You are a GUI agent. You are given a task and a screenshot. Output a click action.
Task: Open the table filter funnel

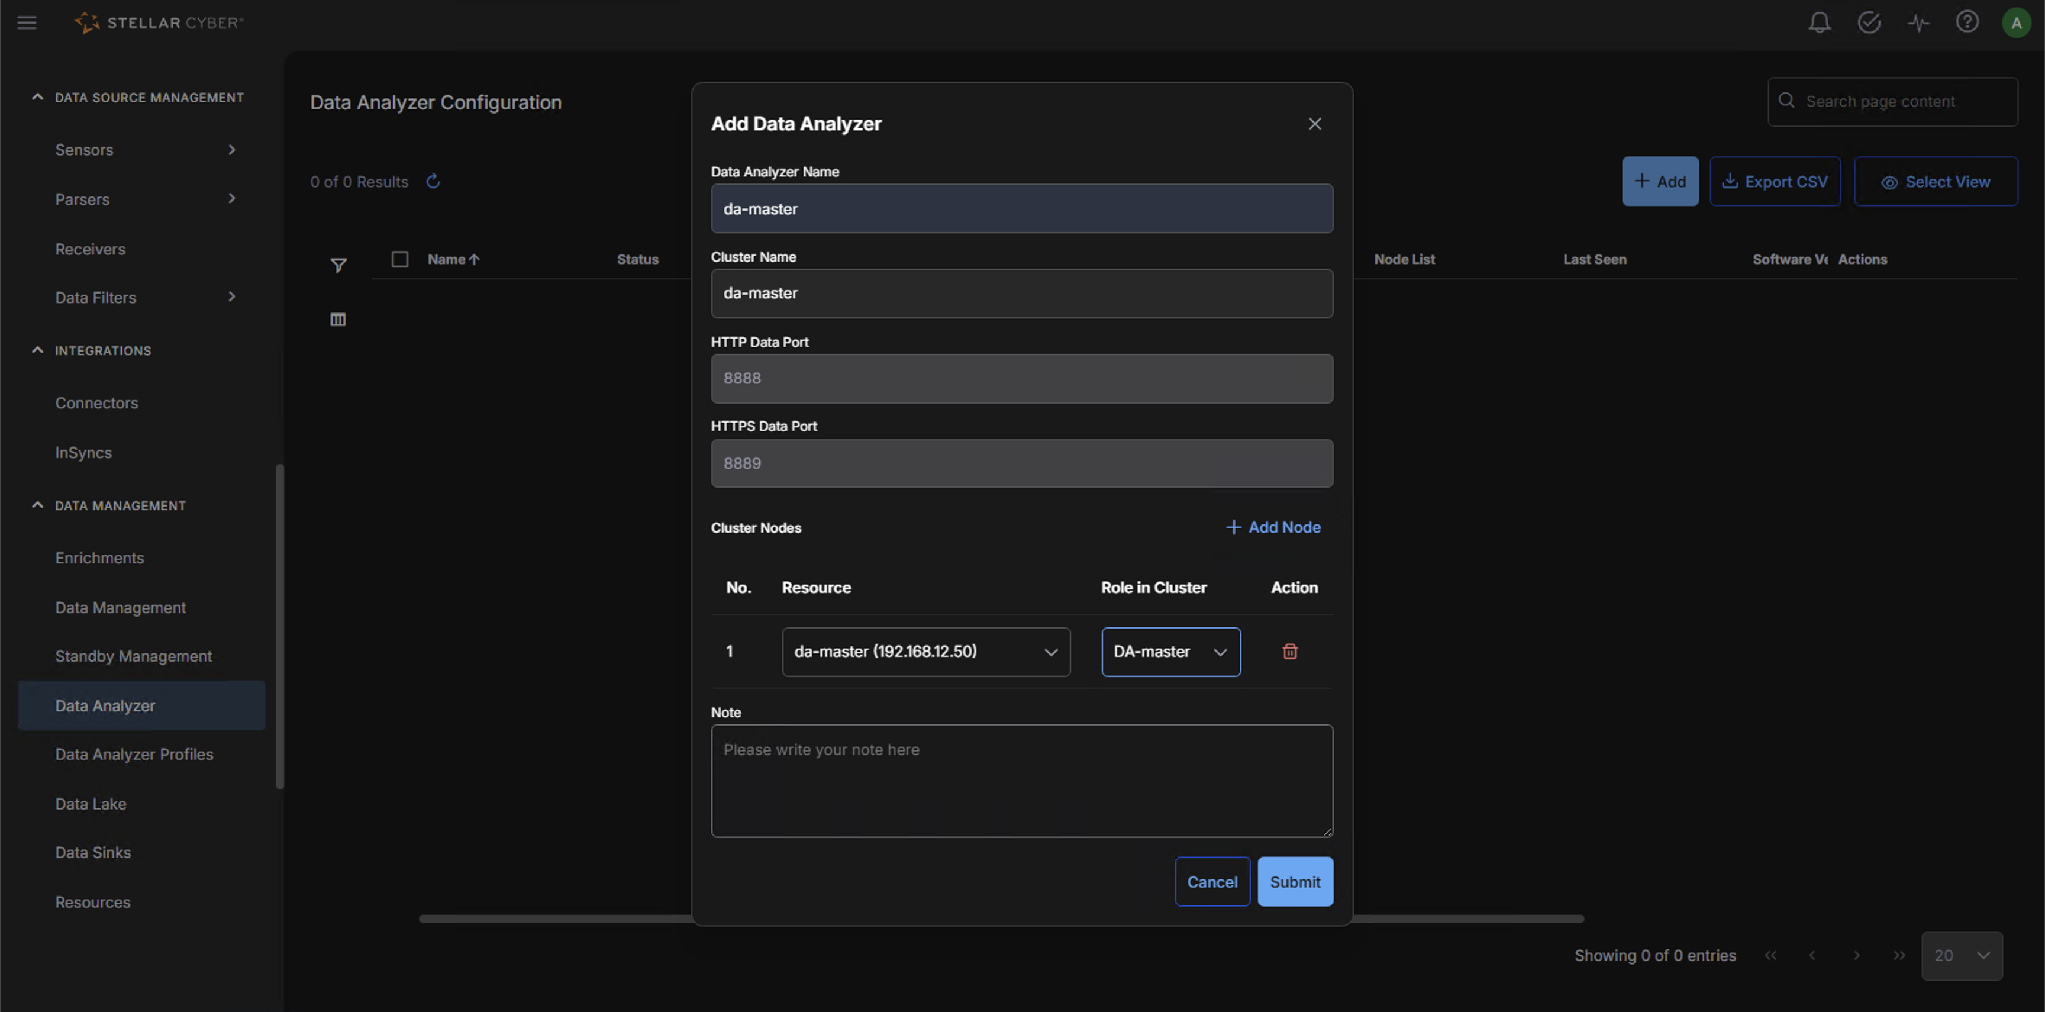pyautogui.click(x=338, y=265)
